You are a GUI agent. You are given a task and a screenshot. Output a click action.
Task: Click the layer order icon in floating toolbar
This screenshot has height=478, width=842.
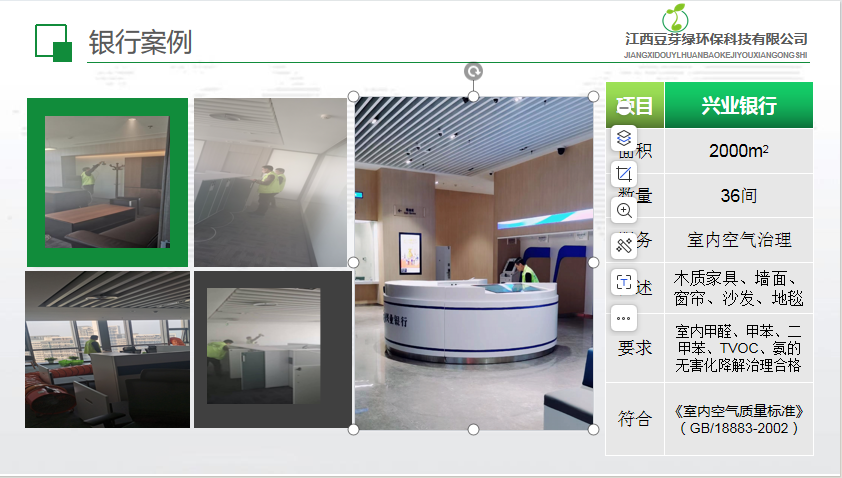pos(624,138)
